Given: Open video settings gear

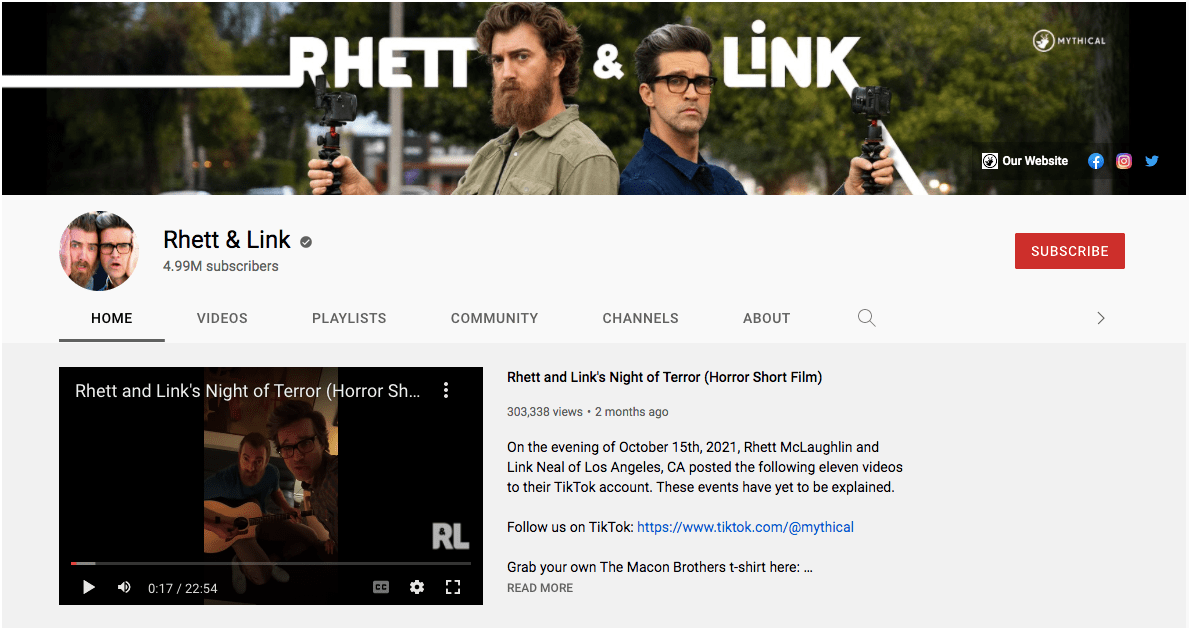Looking at the screenshot, I should point(417,587).
